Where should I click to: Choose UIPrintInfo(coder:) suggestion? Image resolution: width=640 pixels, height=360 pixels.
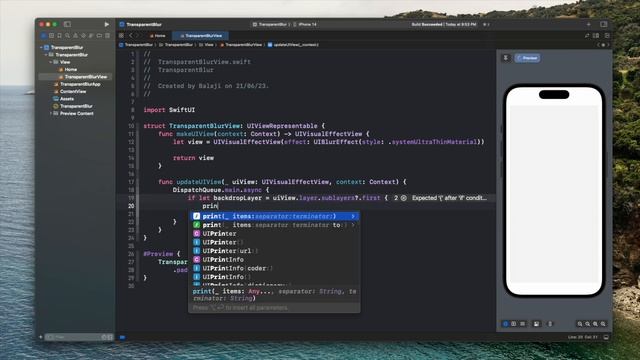coord(274,268)
